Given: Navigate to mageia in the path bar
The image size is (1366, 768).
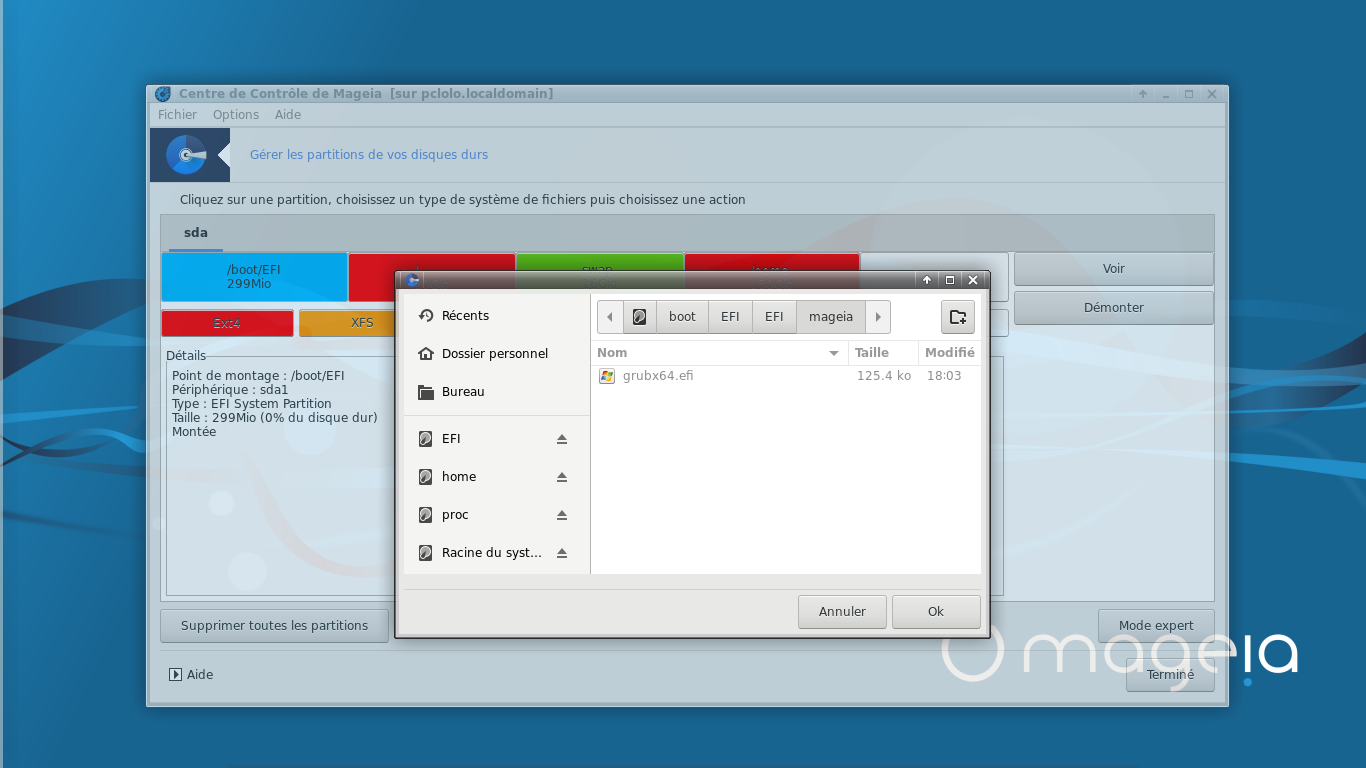Looking at the screenshot, I should point(831,317).
